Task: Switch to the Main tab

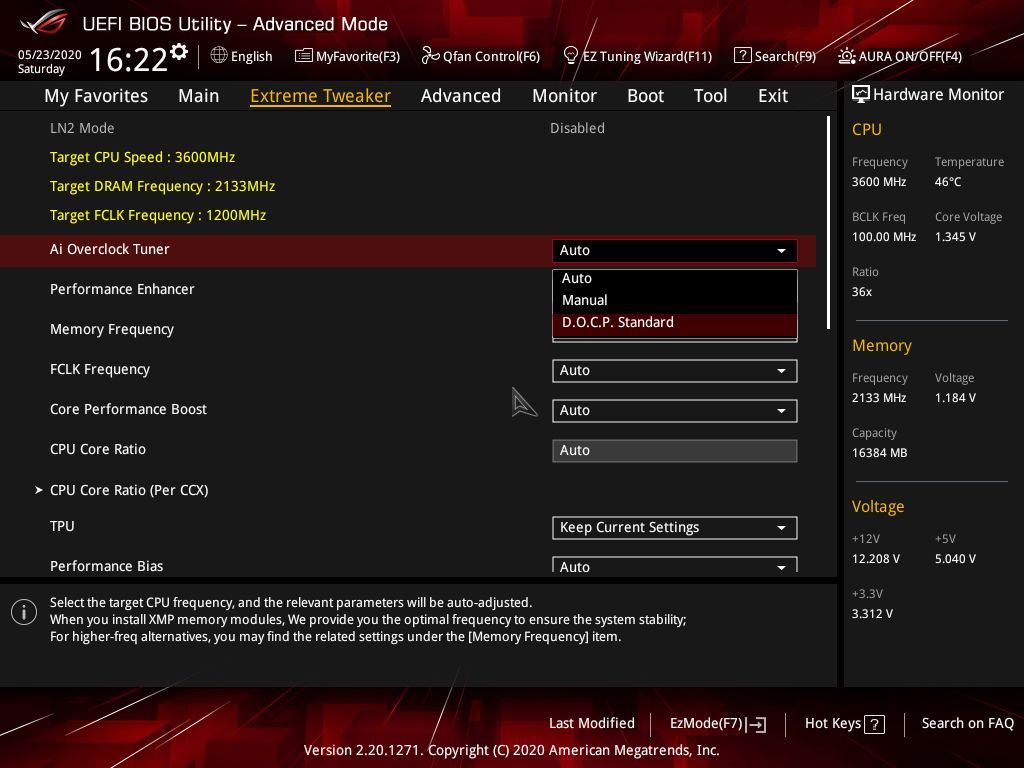Action: coord(199,96)
